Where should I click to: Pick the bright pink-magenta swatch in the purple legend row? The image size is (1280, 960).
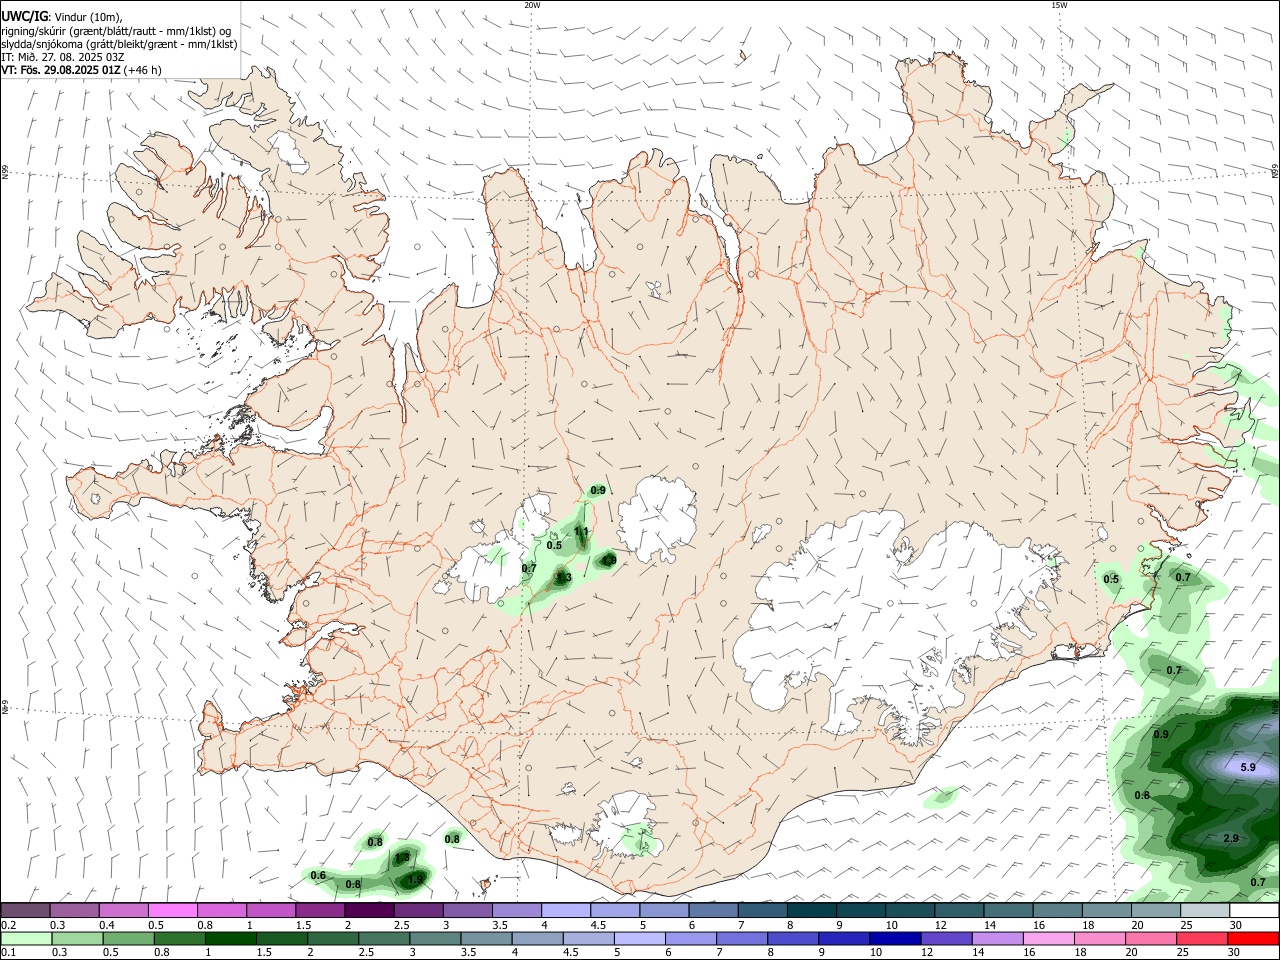172,910
